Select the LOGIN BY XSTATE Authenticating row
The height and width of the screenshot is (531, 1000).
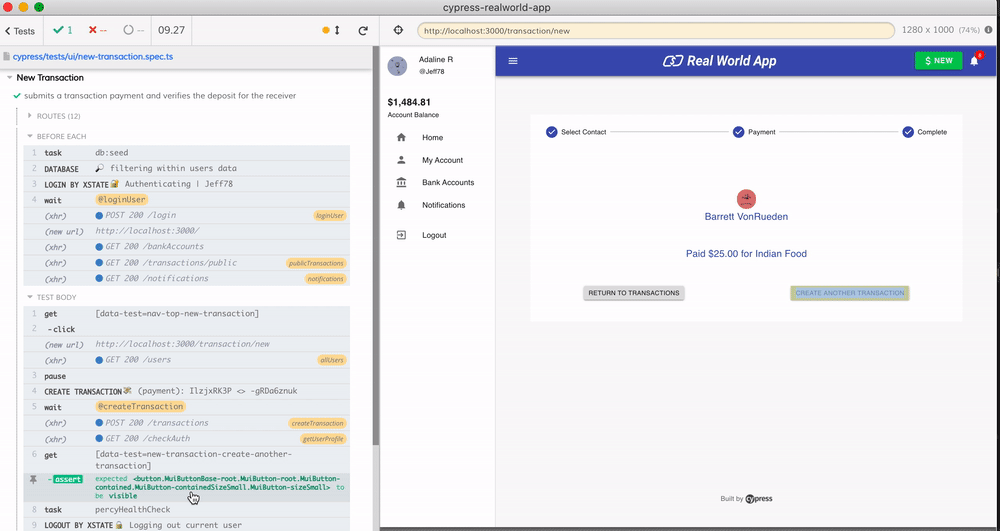point(186,184)
